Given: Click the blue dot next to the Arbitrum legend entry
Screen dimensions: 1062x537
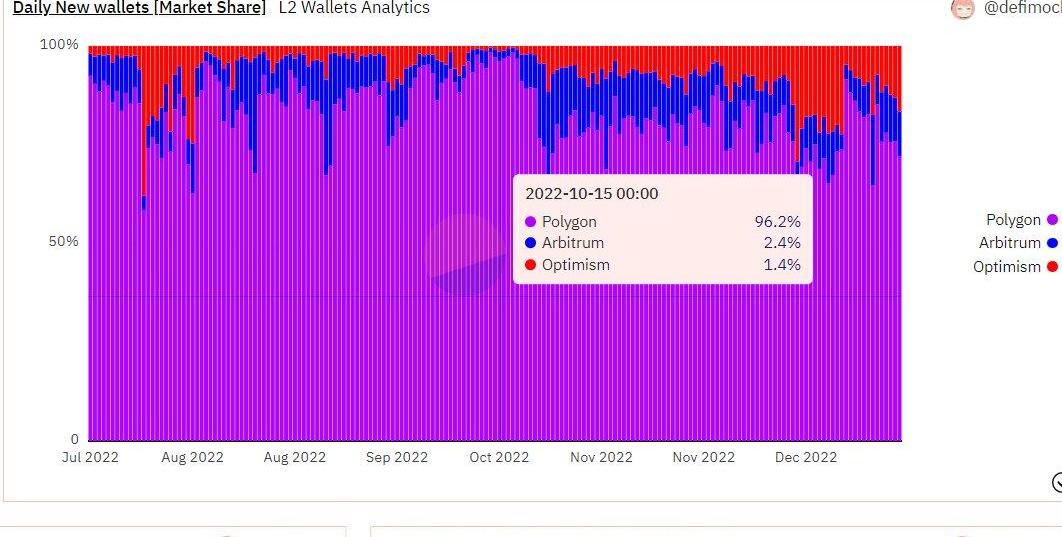Looking at the screenshot, I should [1052, 242].
